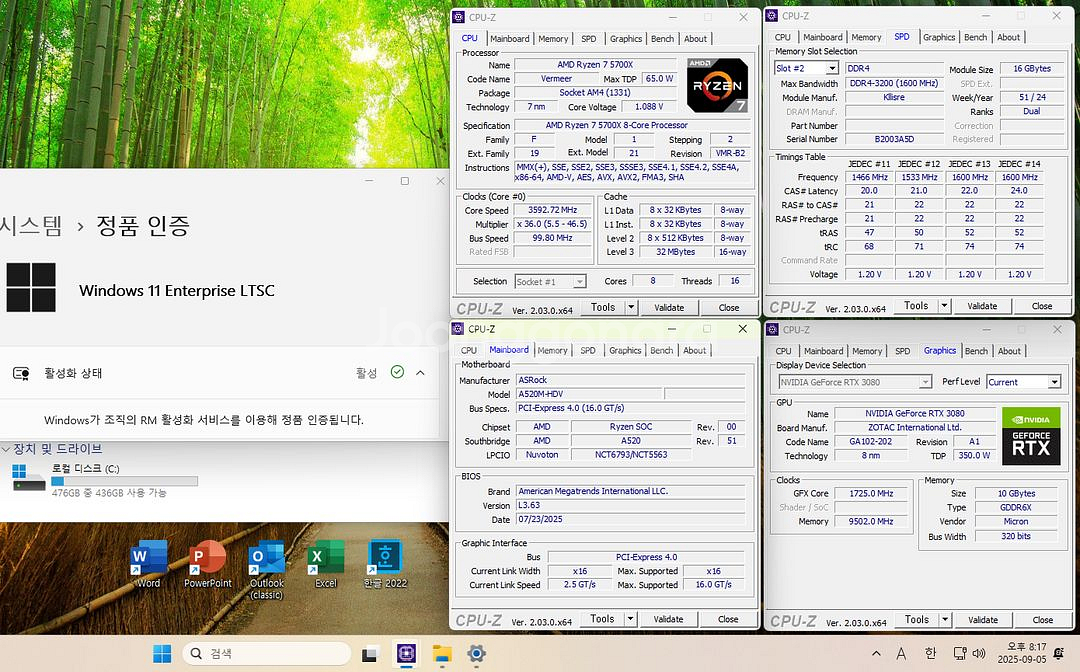Switch to SPD tab in Mainboard window
Image resolution: width=1080 pixels, height=672 pixels.
coord(588,350)
